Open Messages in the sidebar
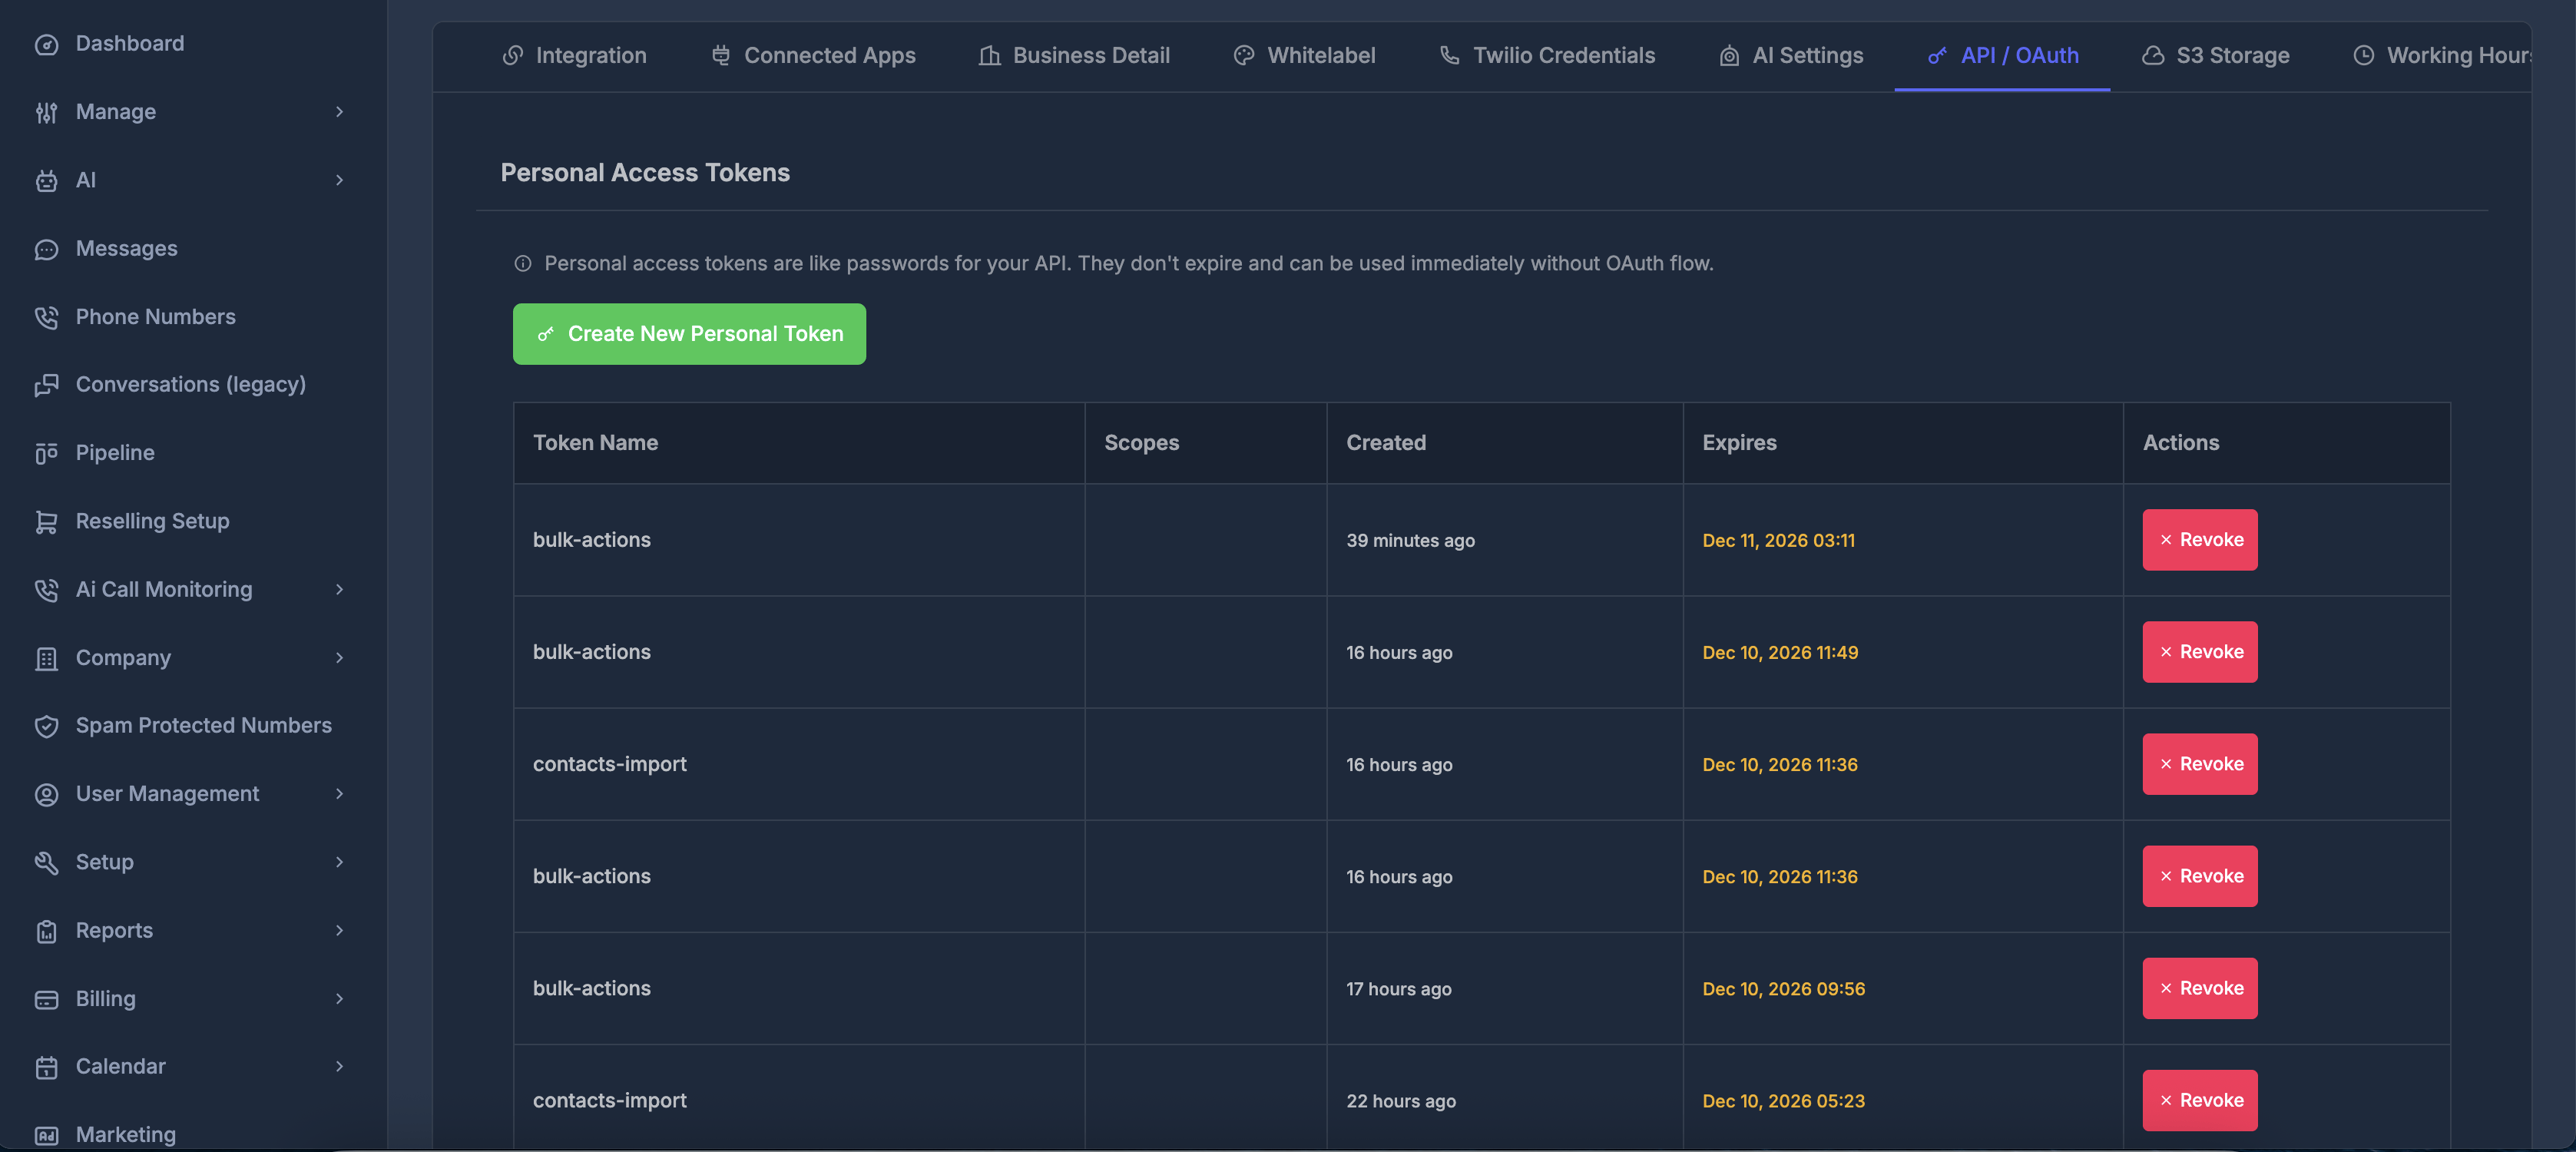This screenshot has height=1152, width=2576. pyautogui.click(x=127, y=249)
